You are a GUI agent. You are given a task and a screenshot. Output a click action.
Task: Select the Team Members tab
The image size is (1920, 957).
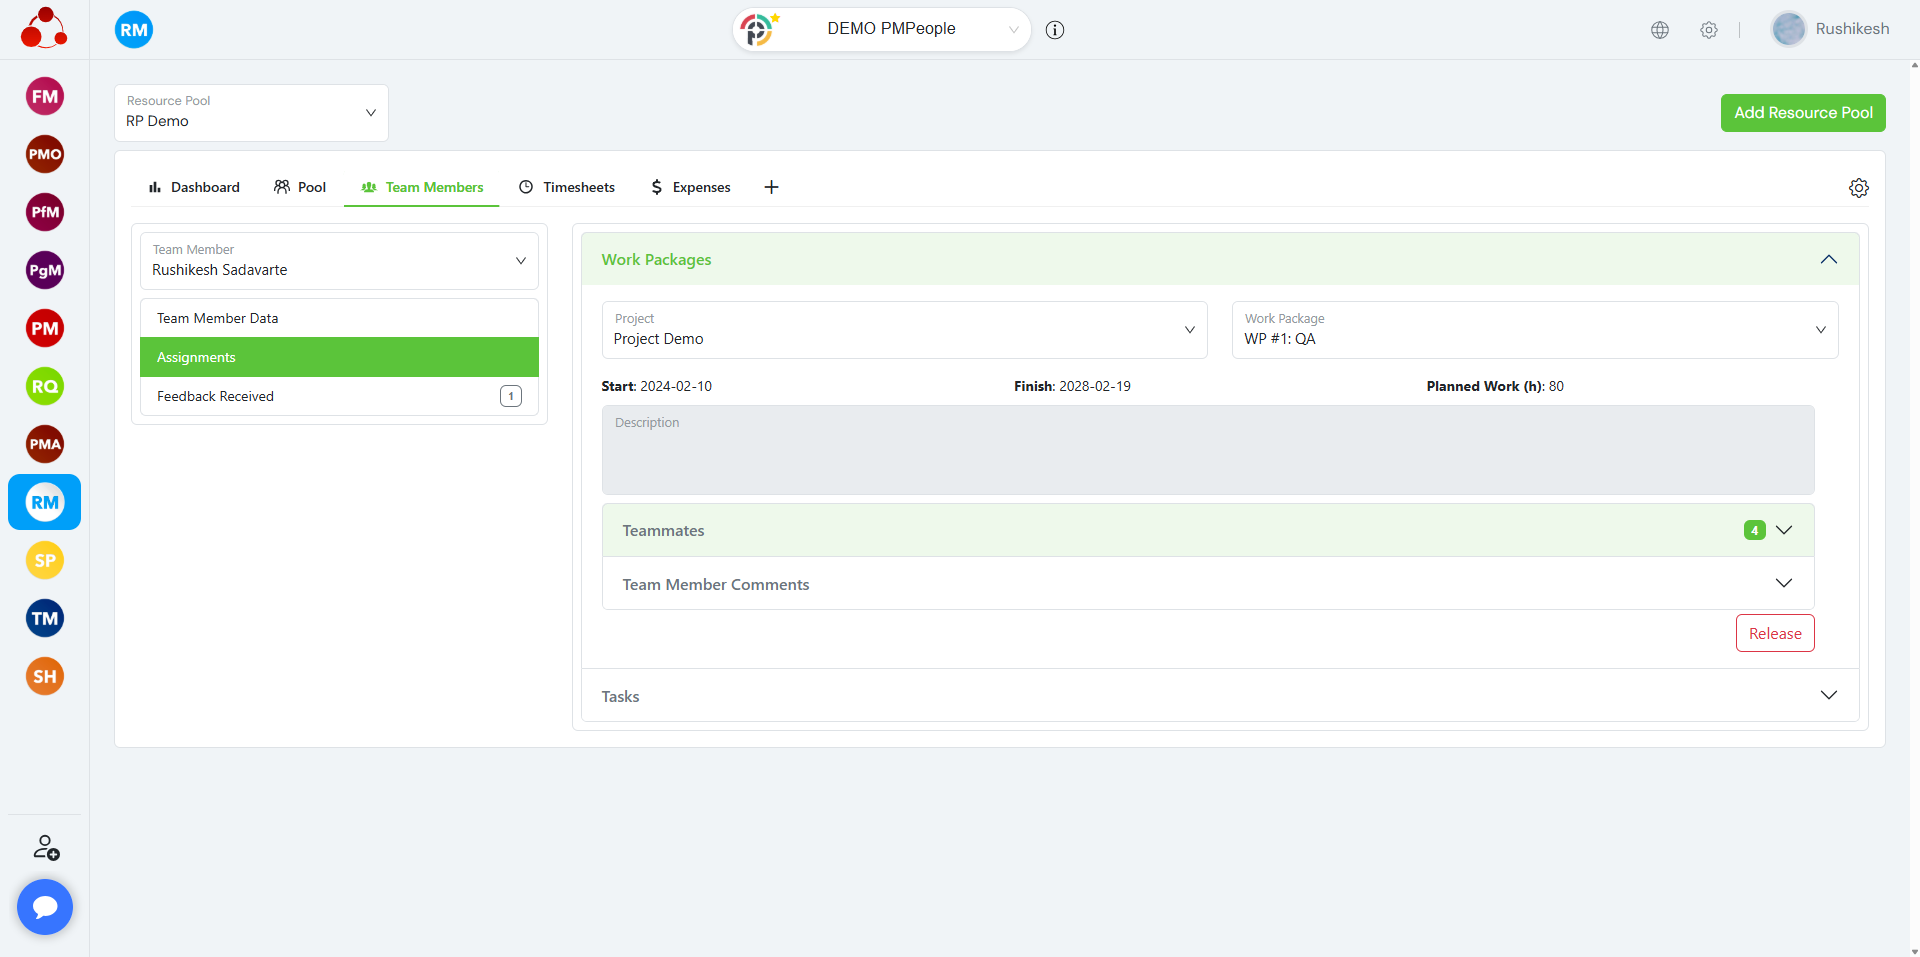click(422, 187)
